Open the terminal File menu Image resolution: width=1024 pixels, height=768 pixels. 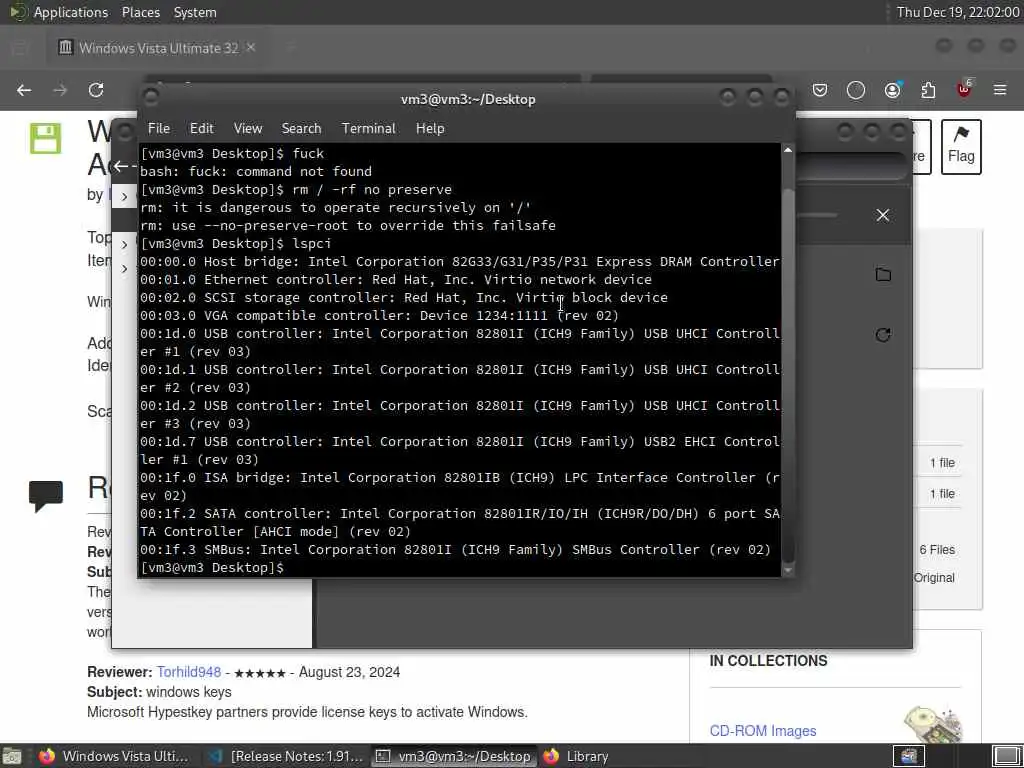[x=159, y=129]
